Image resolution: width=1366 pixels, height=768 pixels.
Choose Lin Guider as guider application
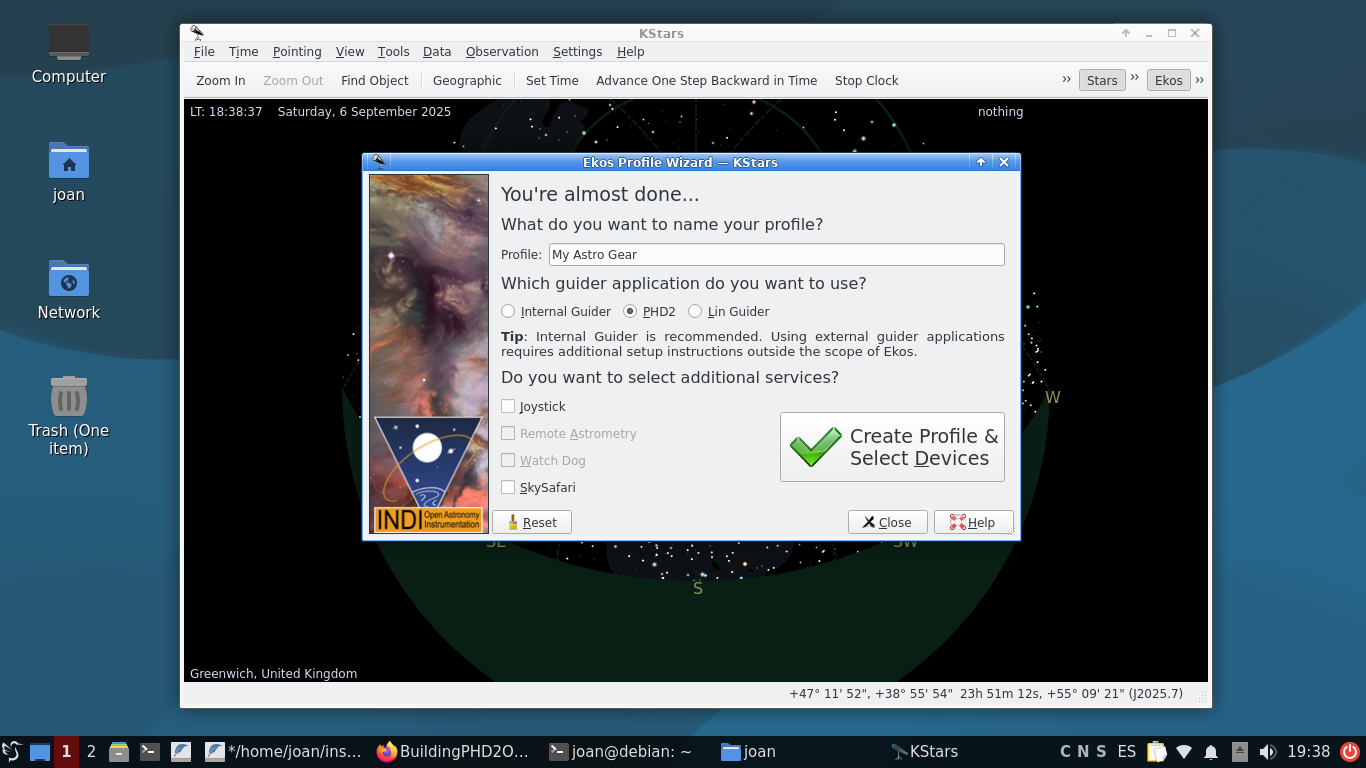click(695, 311)
